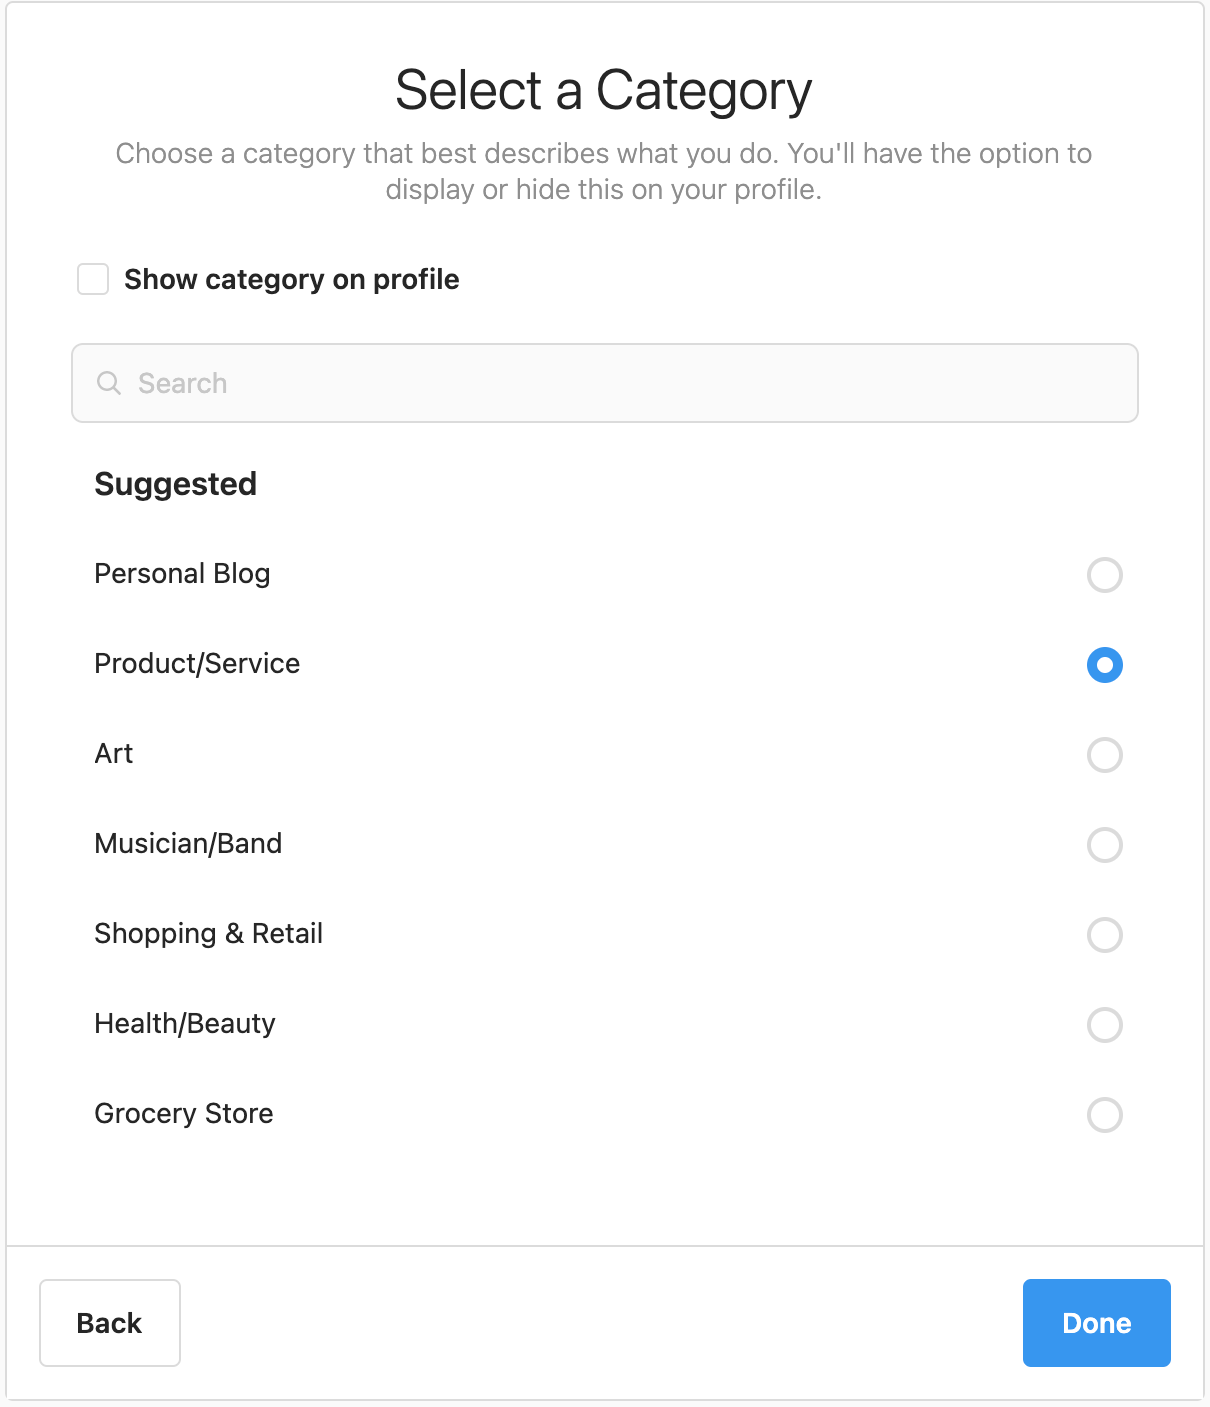Select the Grocery Store radio button

coord(1105,1115)
